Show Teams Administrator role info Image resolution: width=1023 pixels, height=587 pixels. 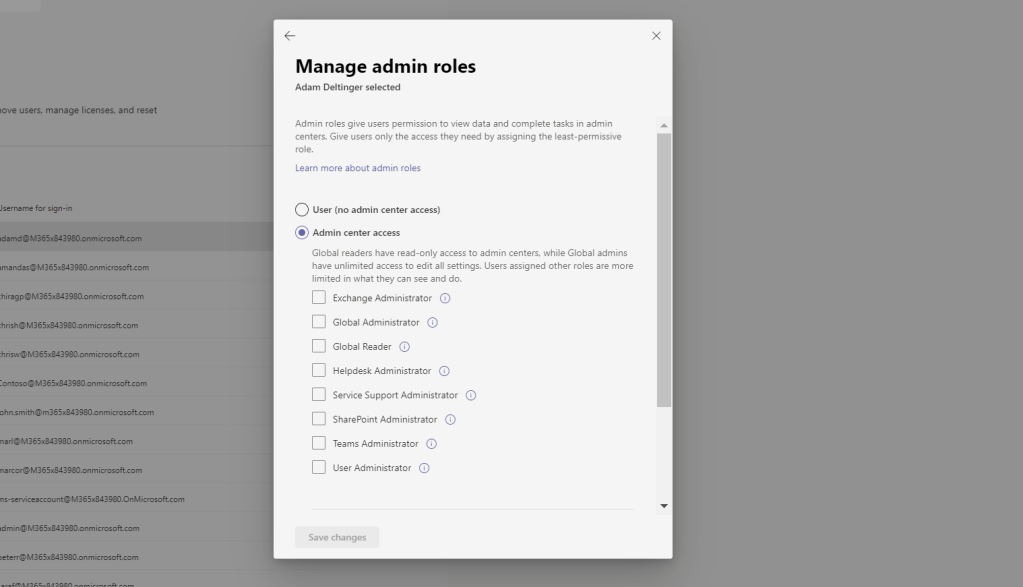click(432, 444)
